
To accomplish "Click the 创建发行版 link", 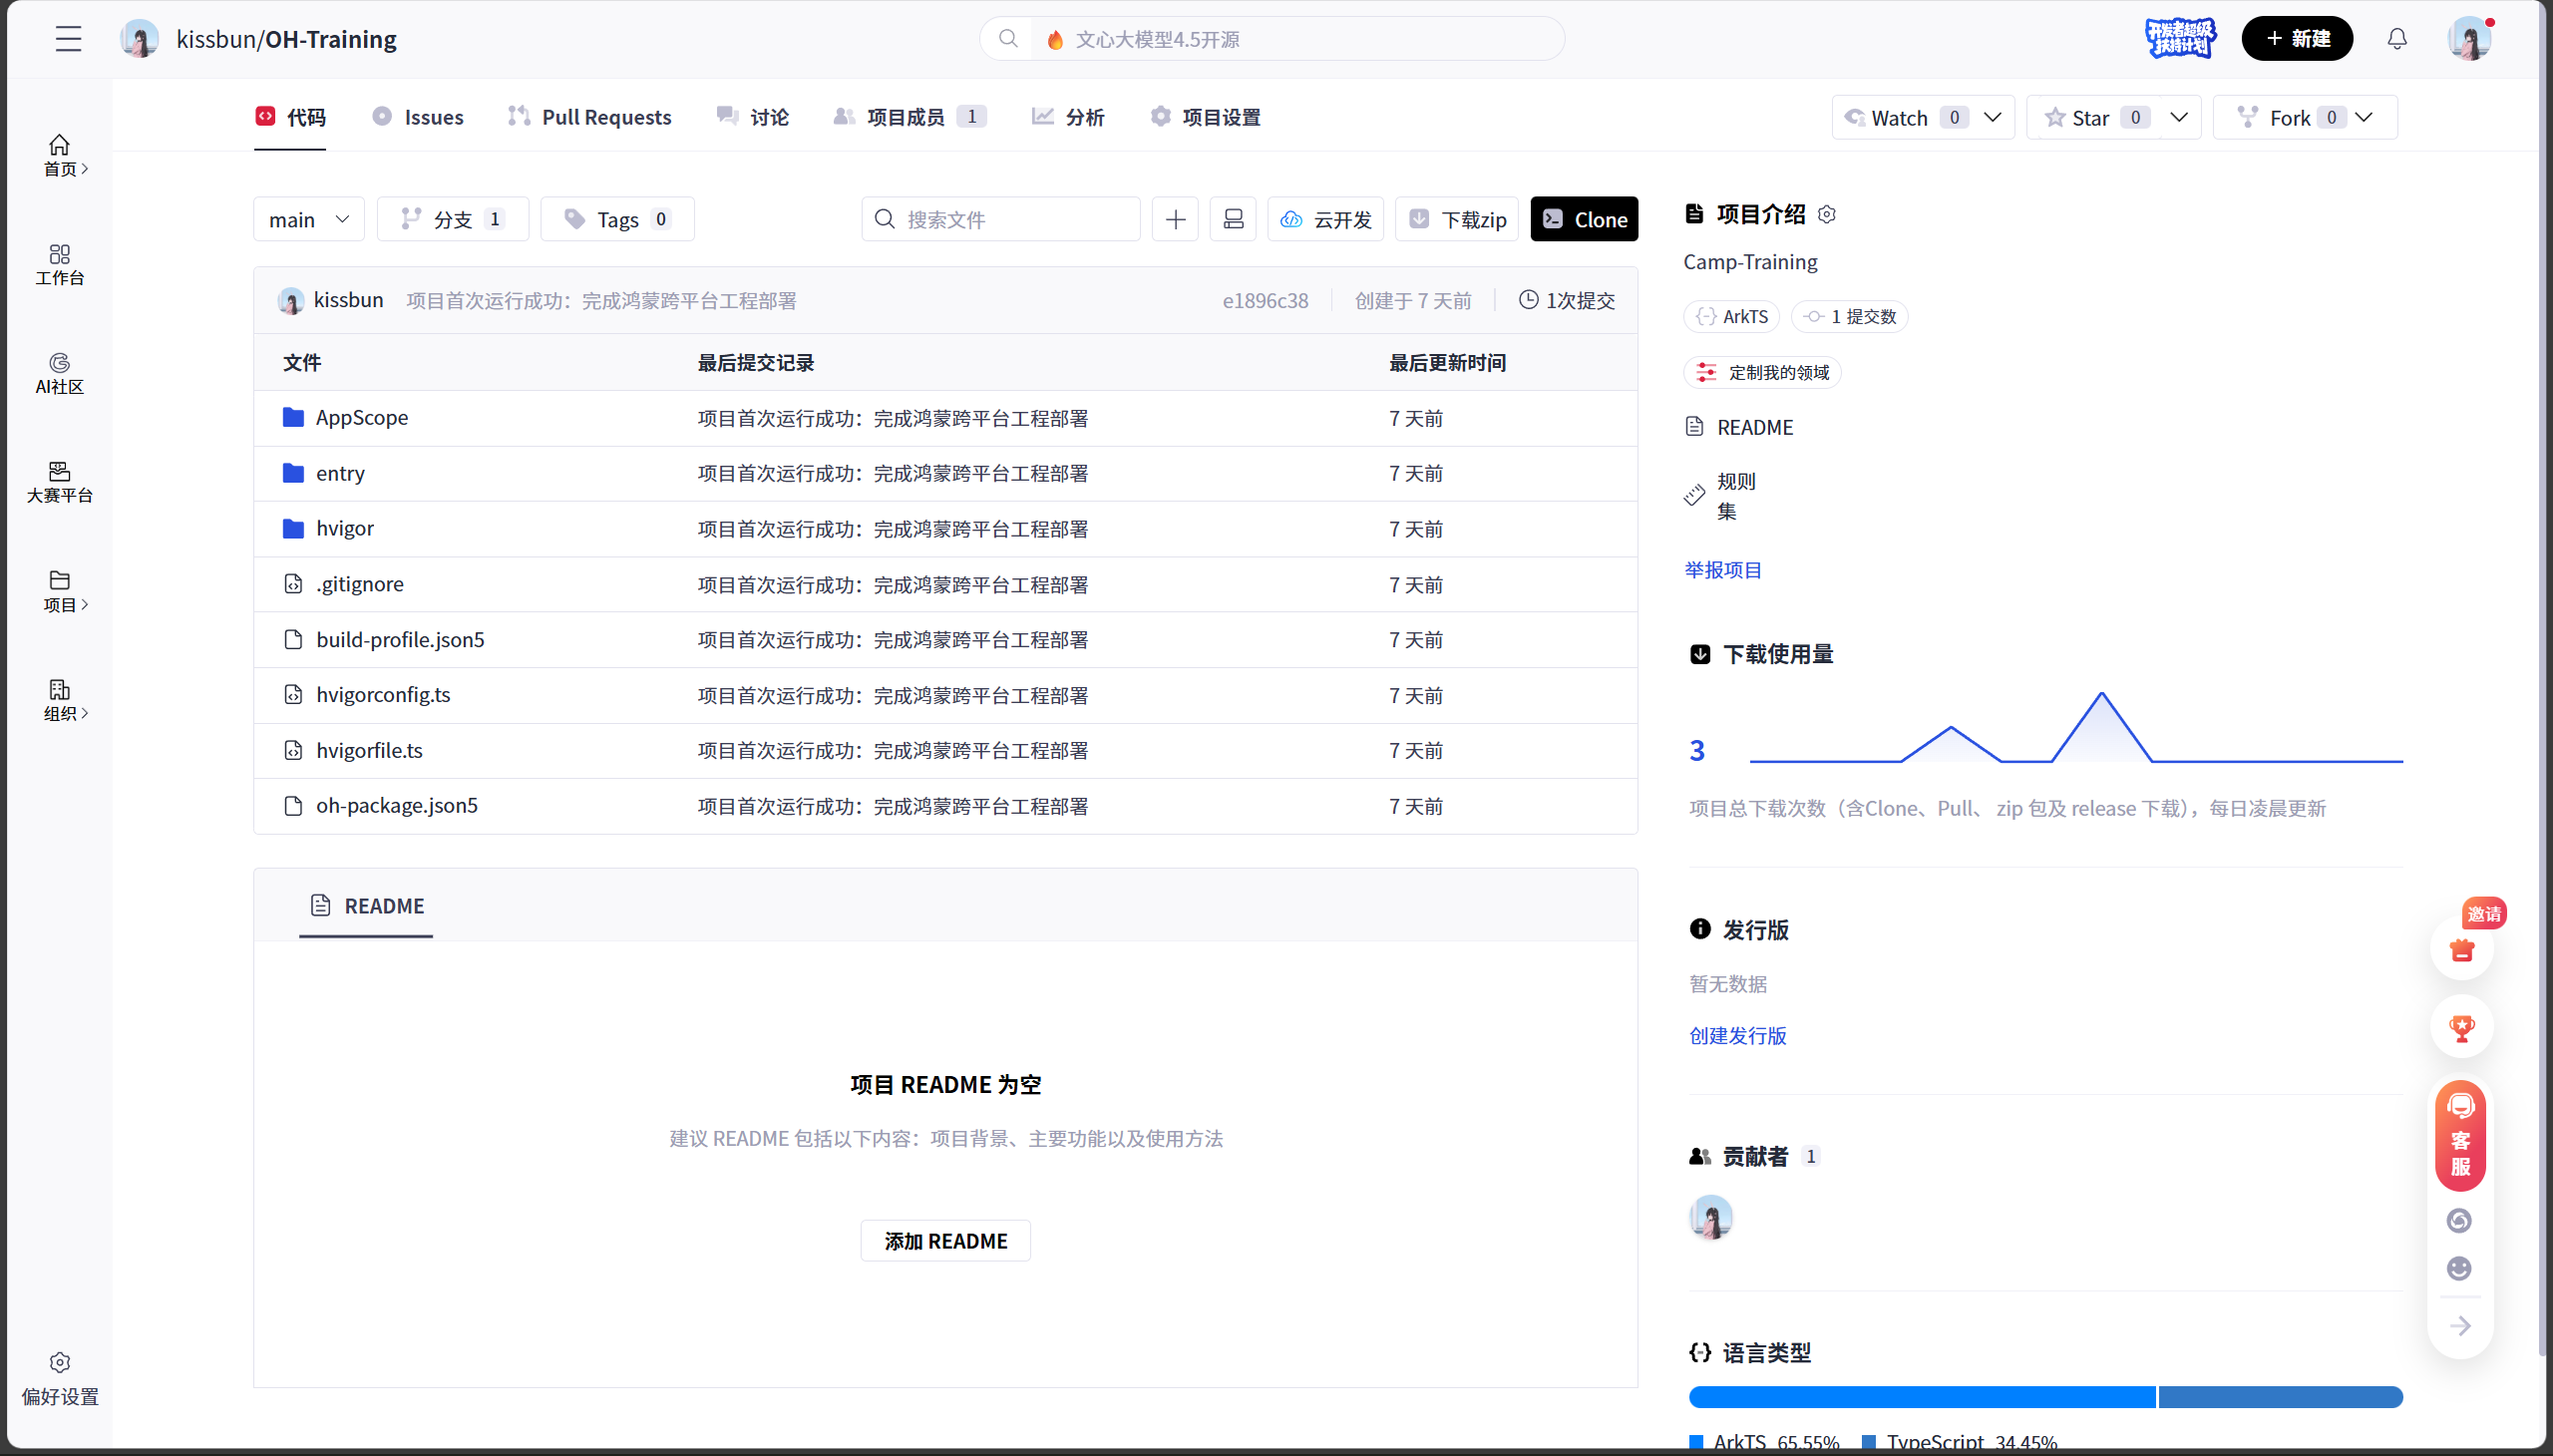I will click(1737, 1035).
